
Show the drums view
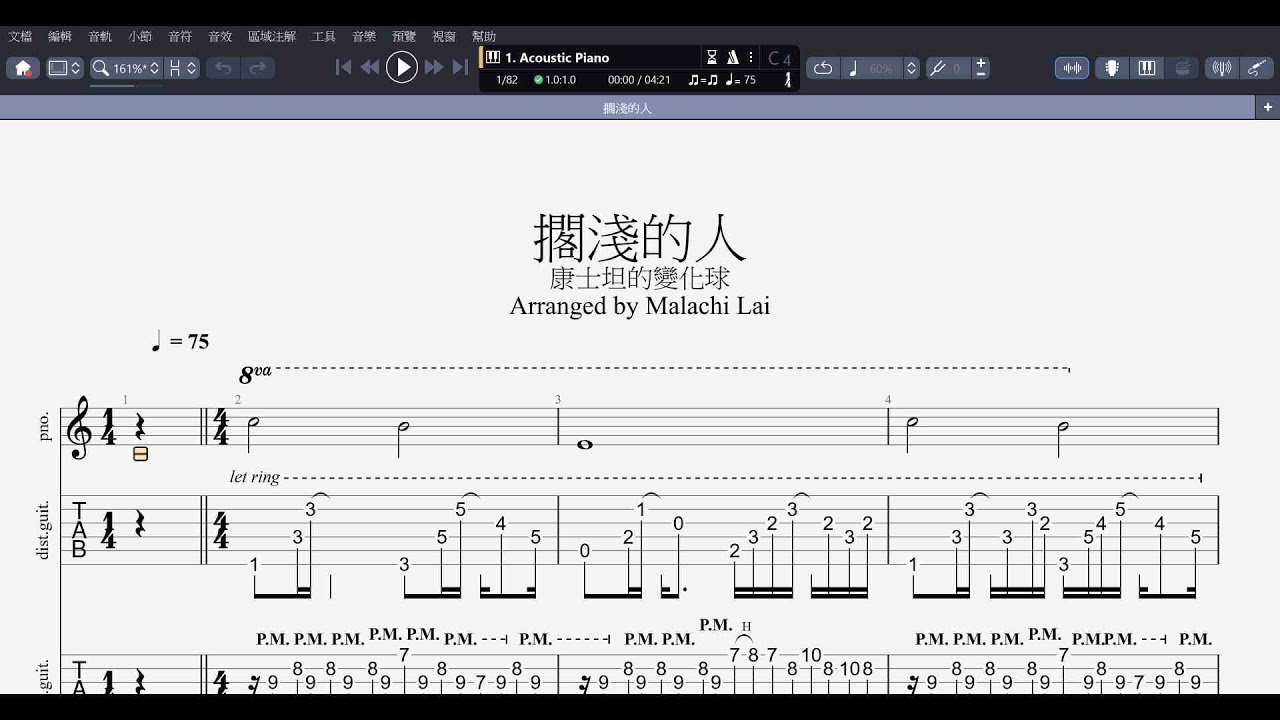click(x=1183, y=68)
